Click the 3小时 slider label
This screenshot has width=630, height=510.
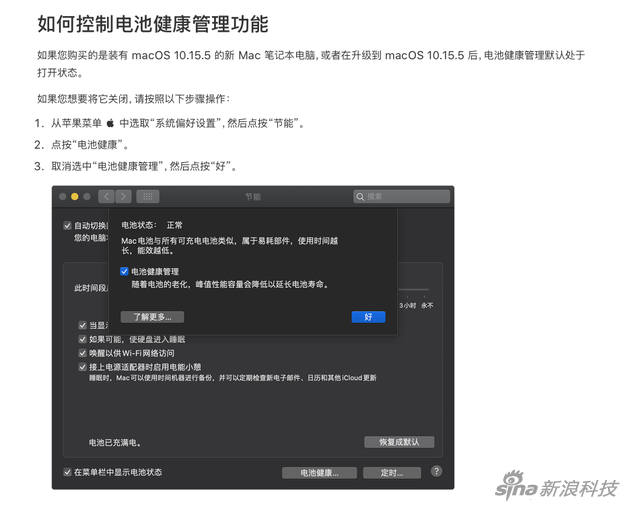click(407, 305)
